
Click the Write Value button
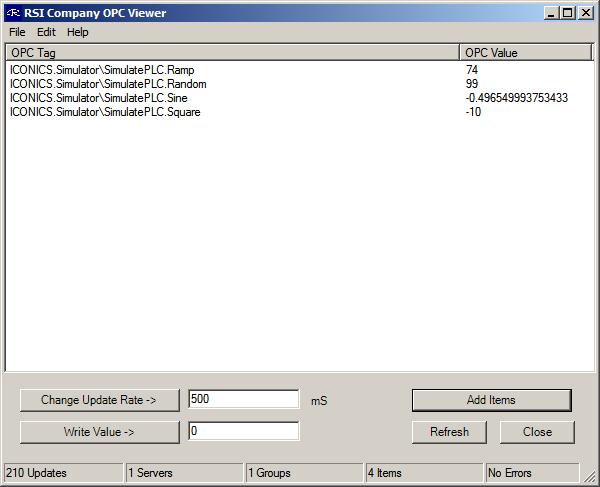(99, 432)
